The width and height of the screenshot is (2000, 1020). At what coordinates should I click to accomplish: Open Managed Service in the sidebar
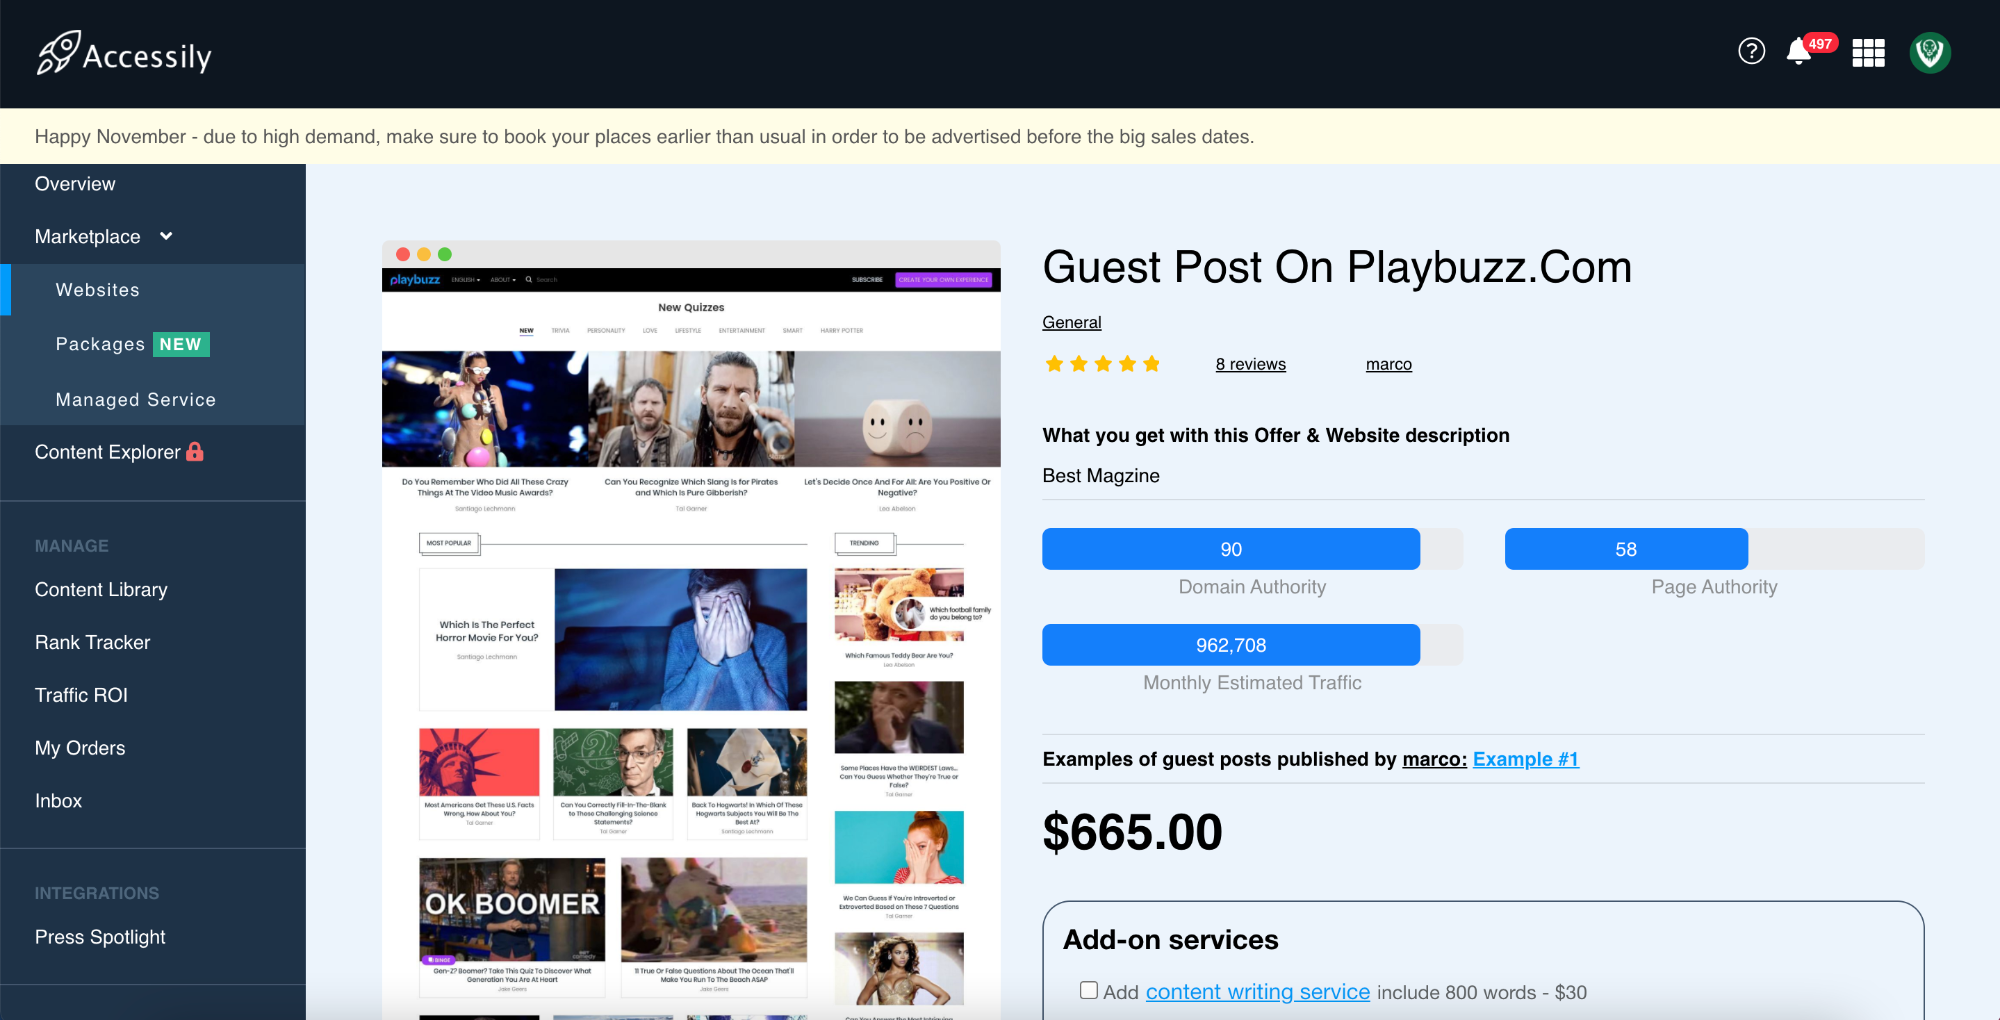click(x=136, y=400)
